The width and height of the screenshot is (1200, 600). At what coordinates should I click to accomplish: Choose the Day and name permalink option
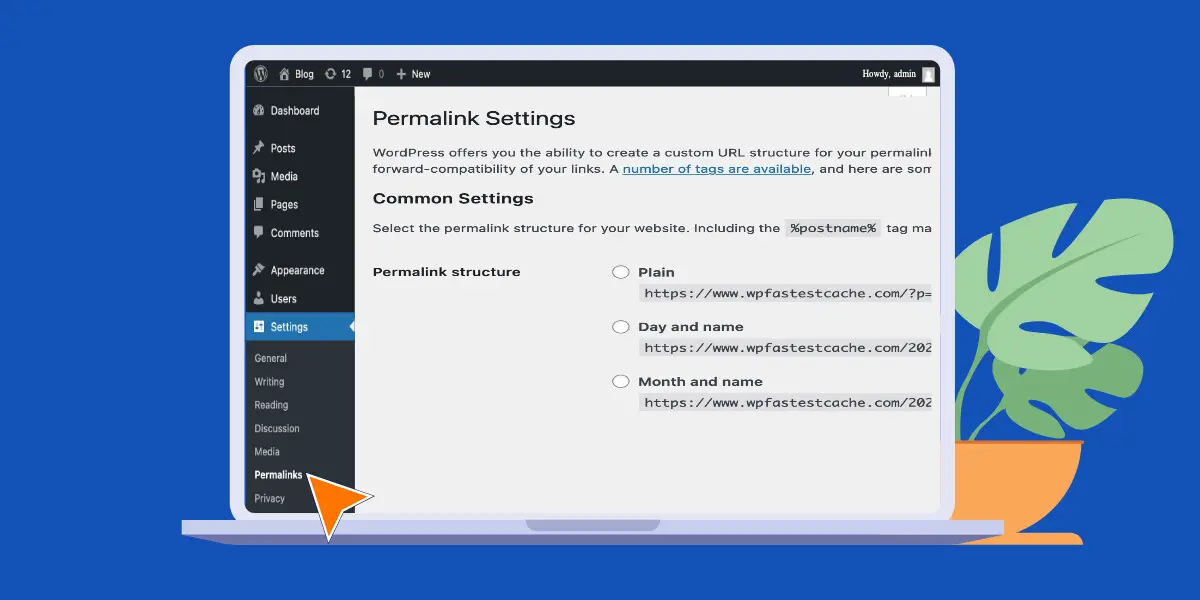coord(621,326)
